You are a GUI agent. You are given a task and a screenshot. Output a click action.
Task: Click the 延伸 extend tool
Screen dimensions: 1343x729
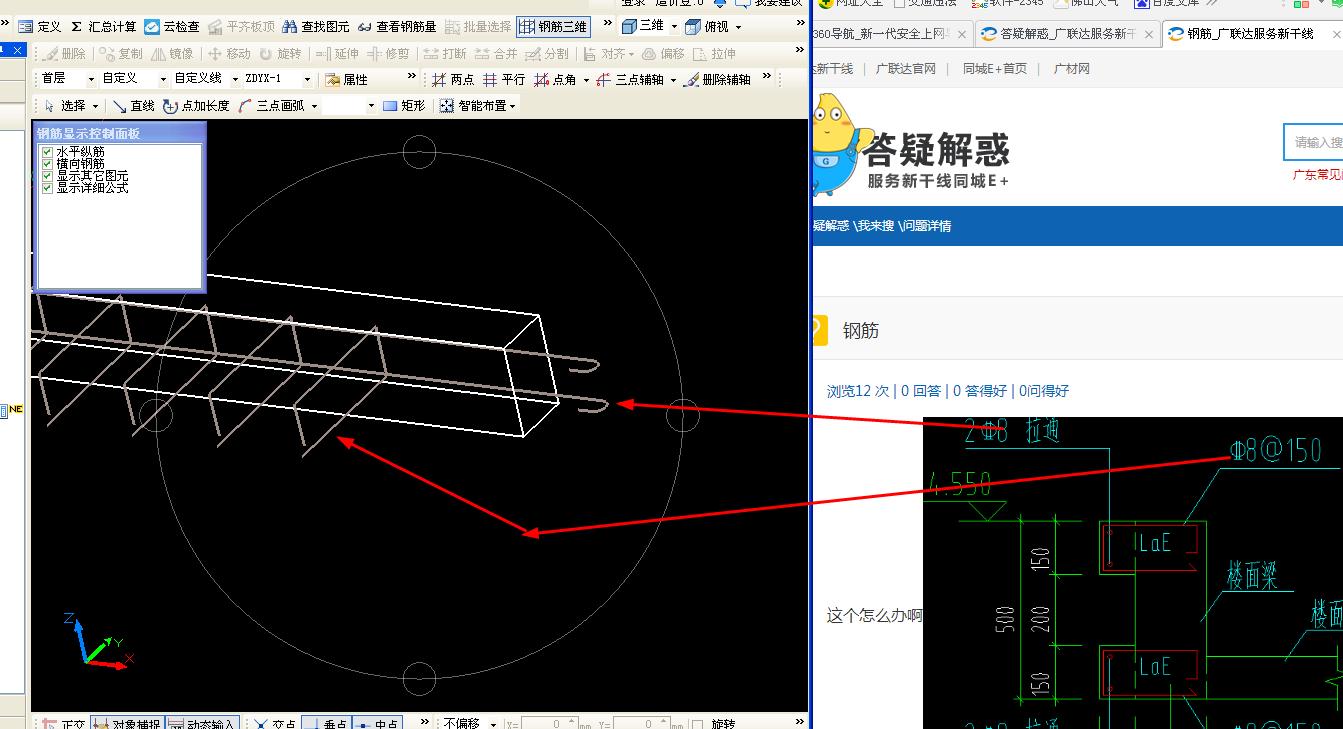(337, 54)
